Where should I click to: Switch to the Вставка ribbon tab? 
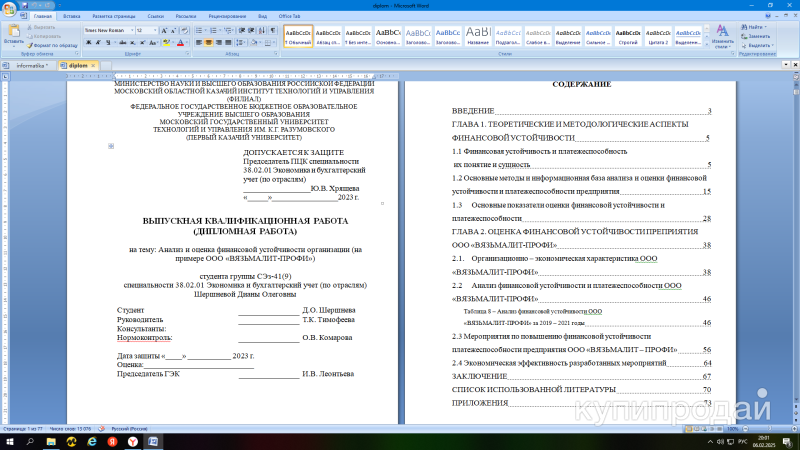click(x=72, y=17)
